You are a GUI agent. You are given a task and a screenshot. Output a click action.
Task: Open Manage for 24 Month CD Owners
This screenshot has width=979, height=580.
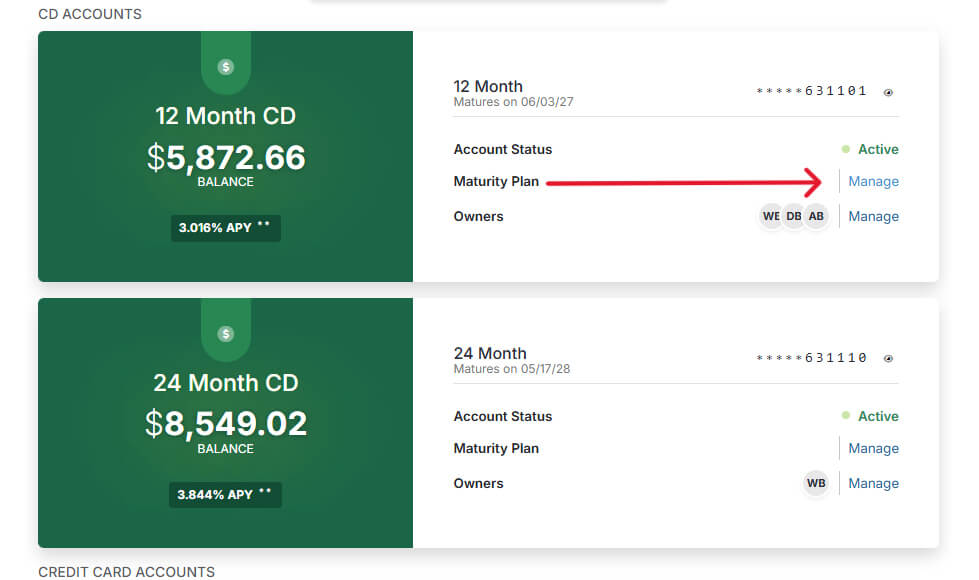pyautogui.click(x=873, y=484)
